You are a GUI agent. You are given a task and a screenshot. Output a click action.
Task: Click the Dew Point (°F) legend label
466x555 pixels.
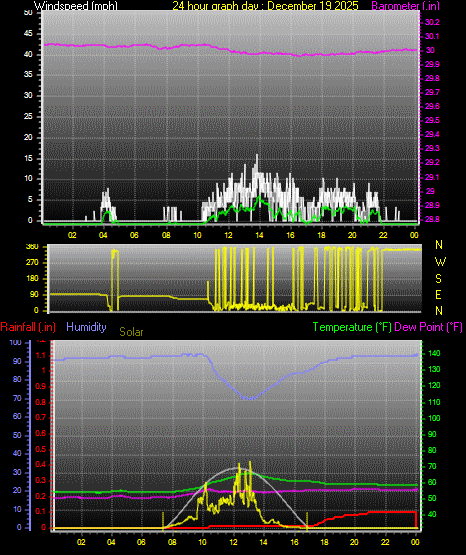tap(428, 327)
